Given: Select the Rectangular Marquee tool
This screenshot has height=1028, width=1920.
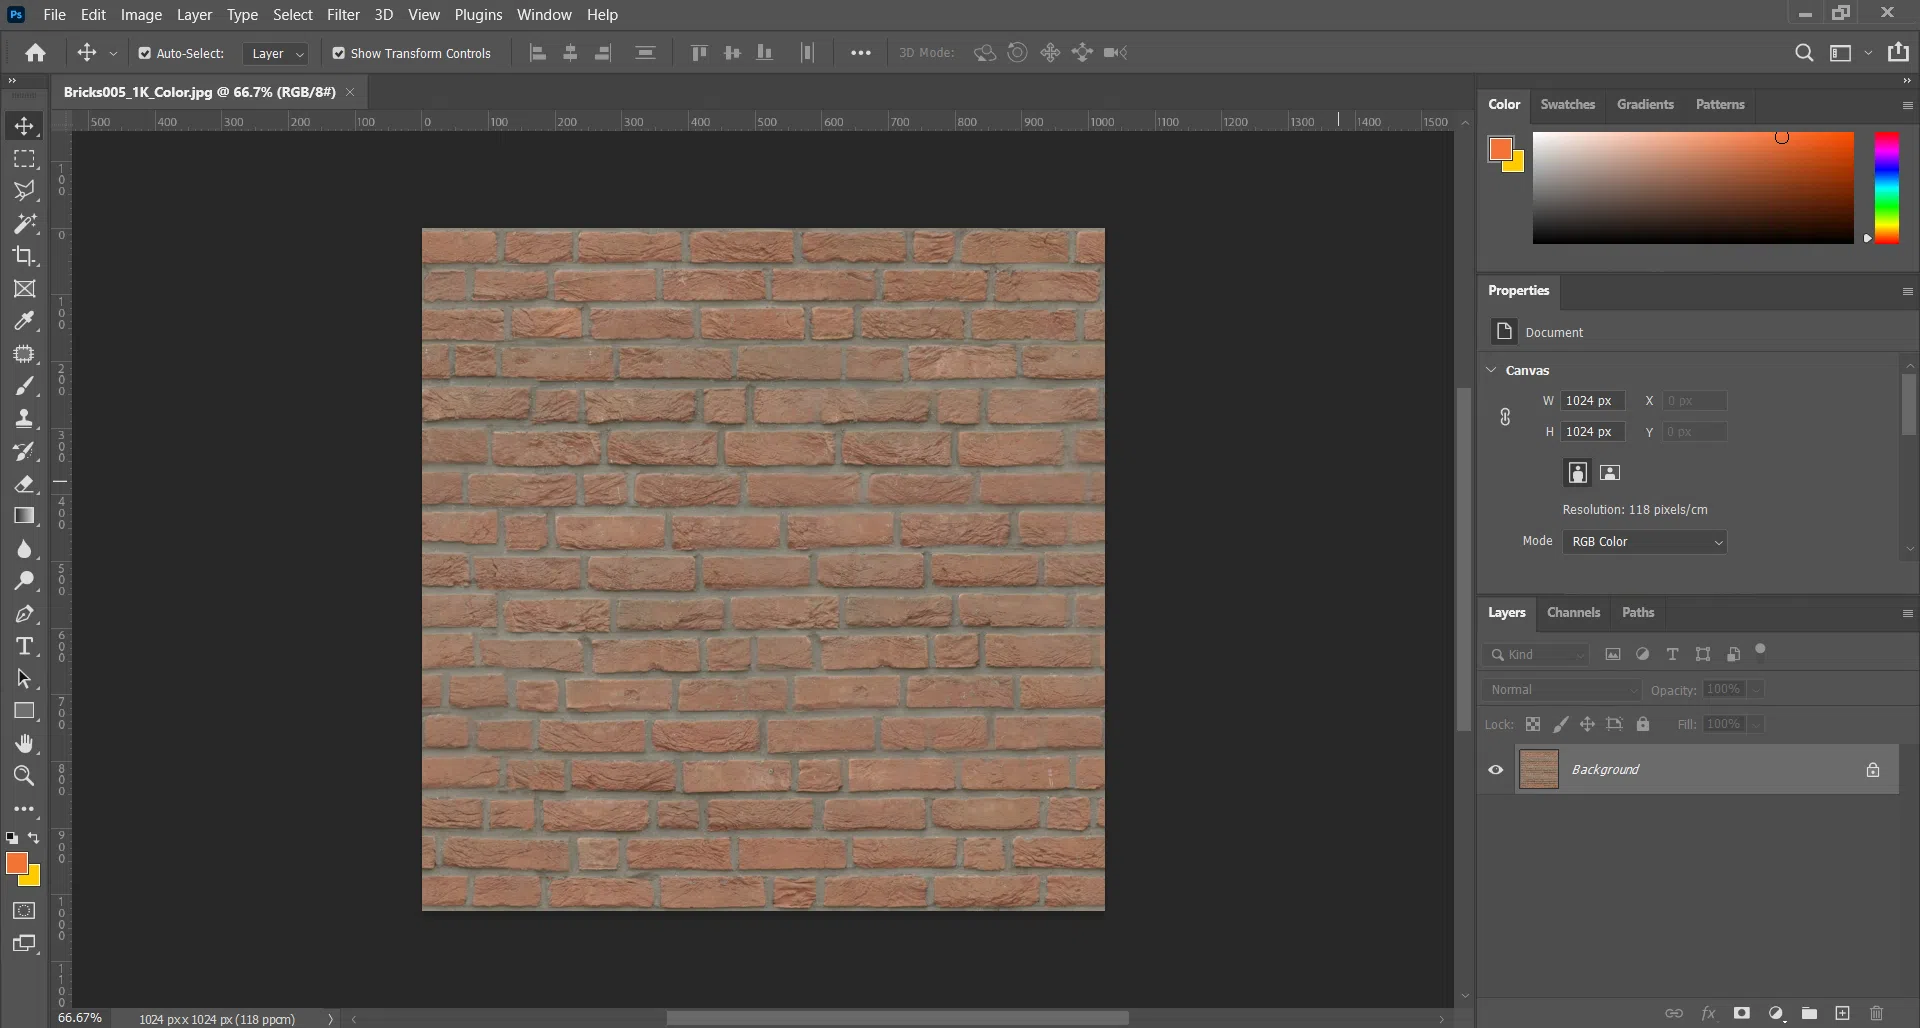Looking at the screenshot, I should coord(24,159).
